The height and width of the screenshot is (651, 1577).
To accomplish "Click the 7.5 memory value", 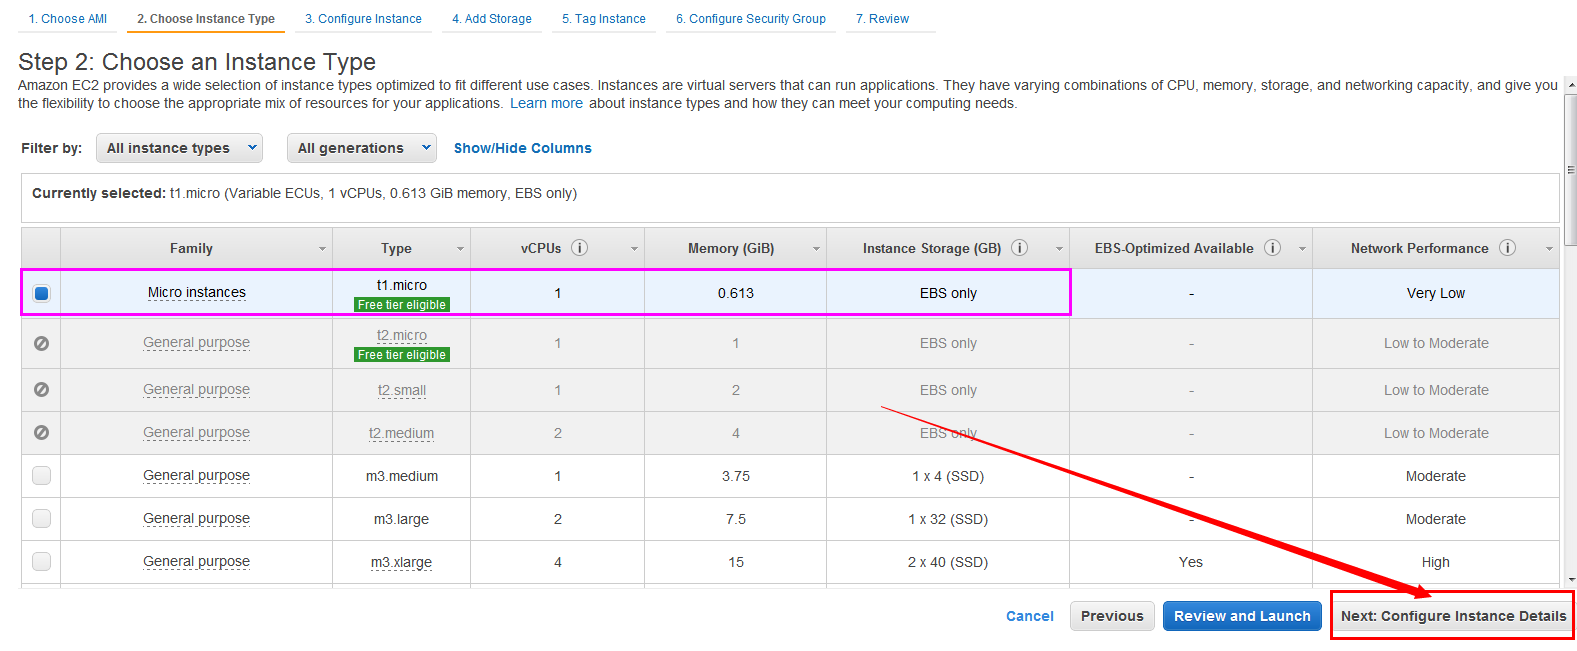I will 736,519.
